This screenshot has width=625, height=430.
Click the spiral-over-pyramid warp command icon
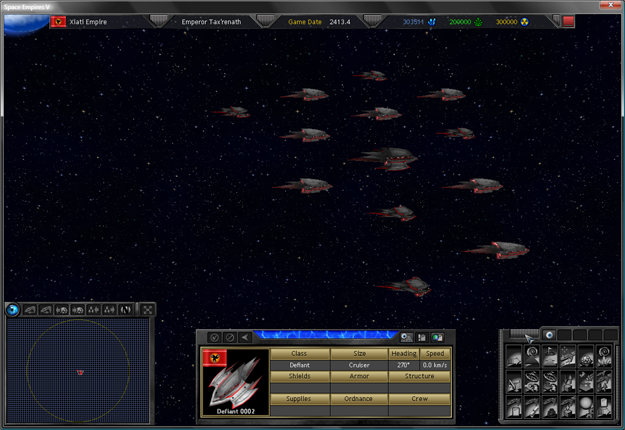532,356
